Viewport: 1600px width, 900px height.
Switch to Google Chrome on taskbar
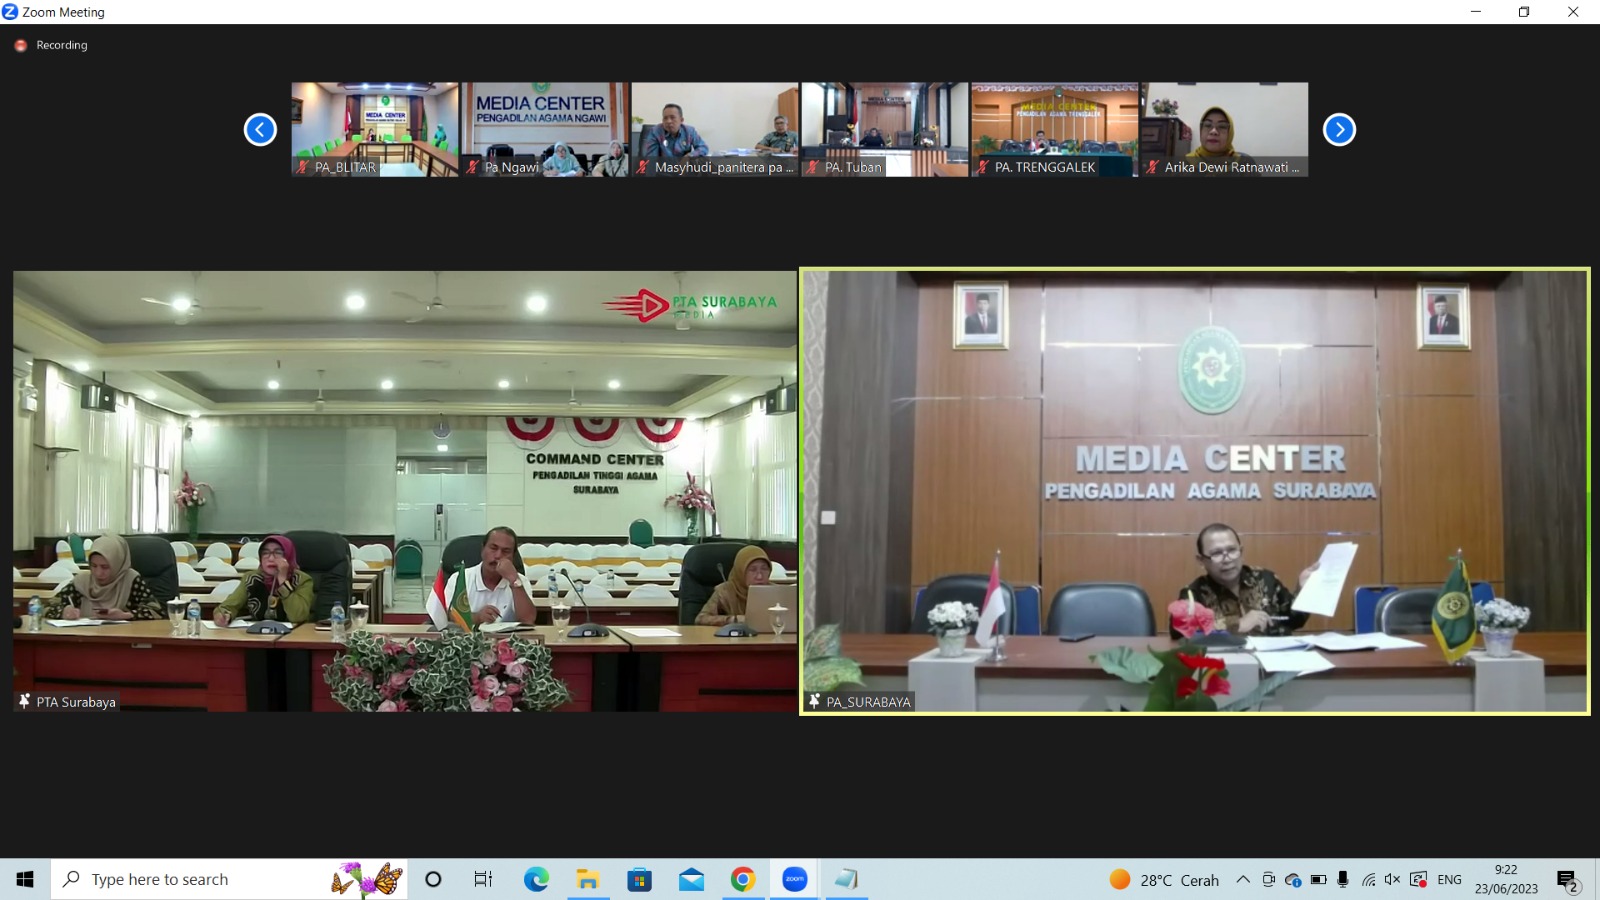[743, 879]
